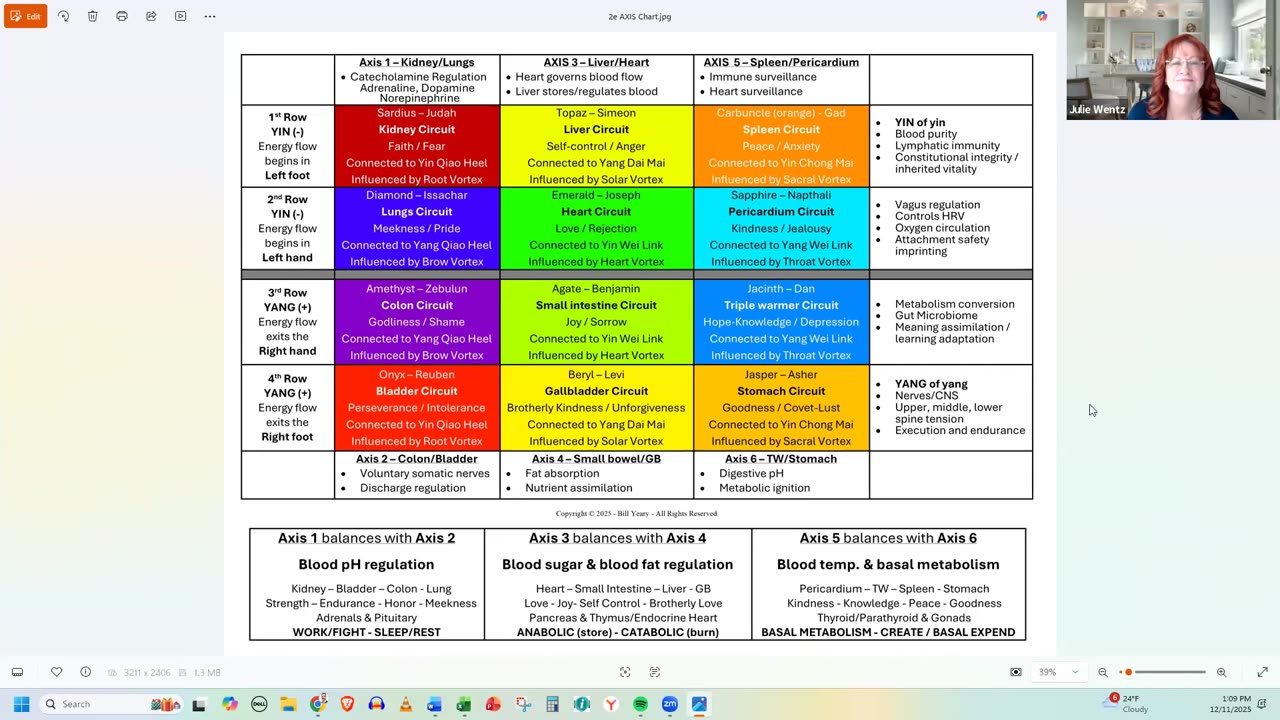
Task: Rotate the image using the rotate icon
Action: click(63, 16)
